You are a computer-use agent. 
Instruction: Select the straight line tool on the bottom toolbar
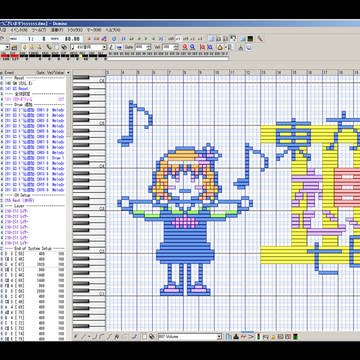coord(82,337)
